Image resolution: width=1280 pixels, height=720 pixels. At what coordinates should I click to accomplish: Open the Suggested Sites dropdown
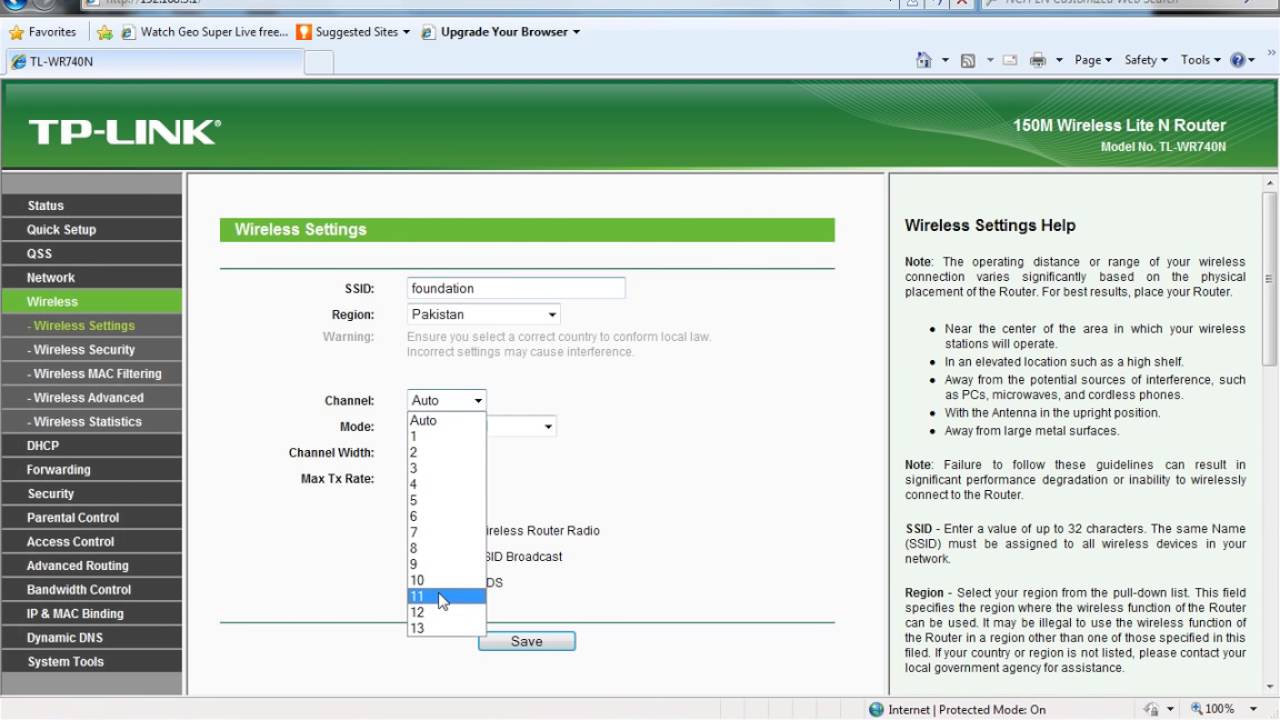353,32
